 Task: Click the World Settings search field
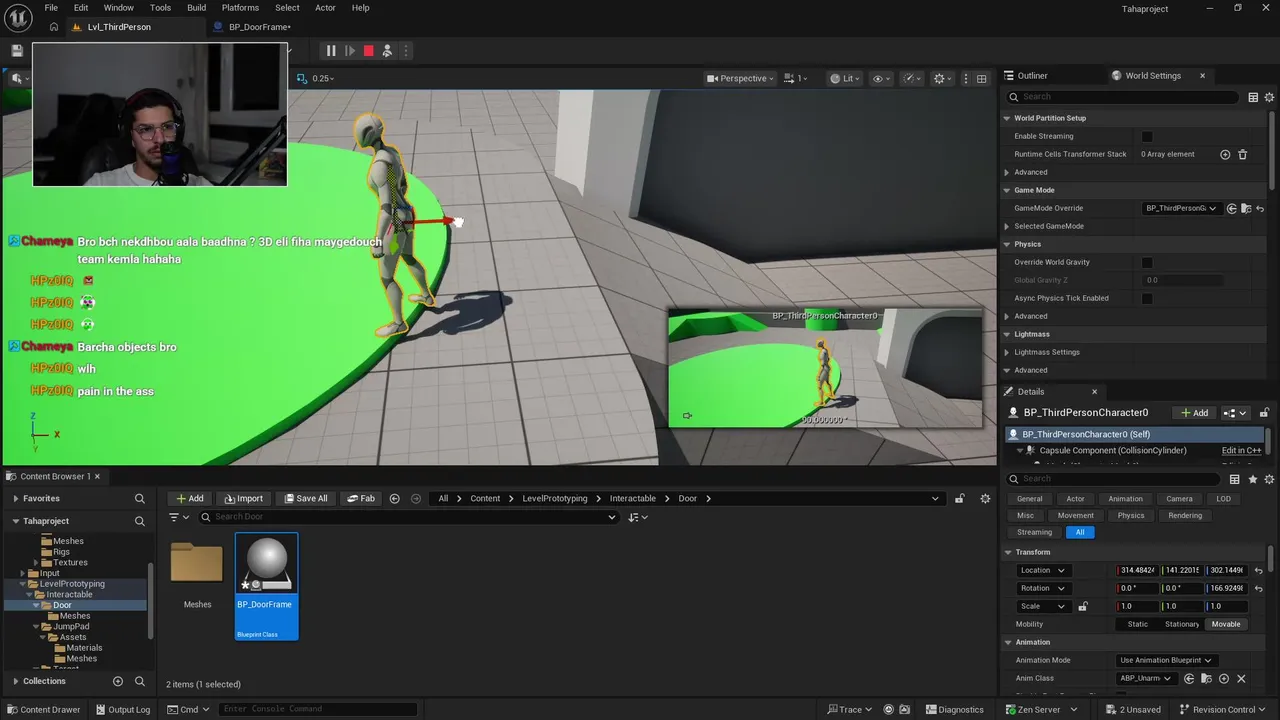pyautogui.click(x=1122, y=97)
